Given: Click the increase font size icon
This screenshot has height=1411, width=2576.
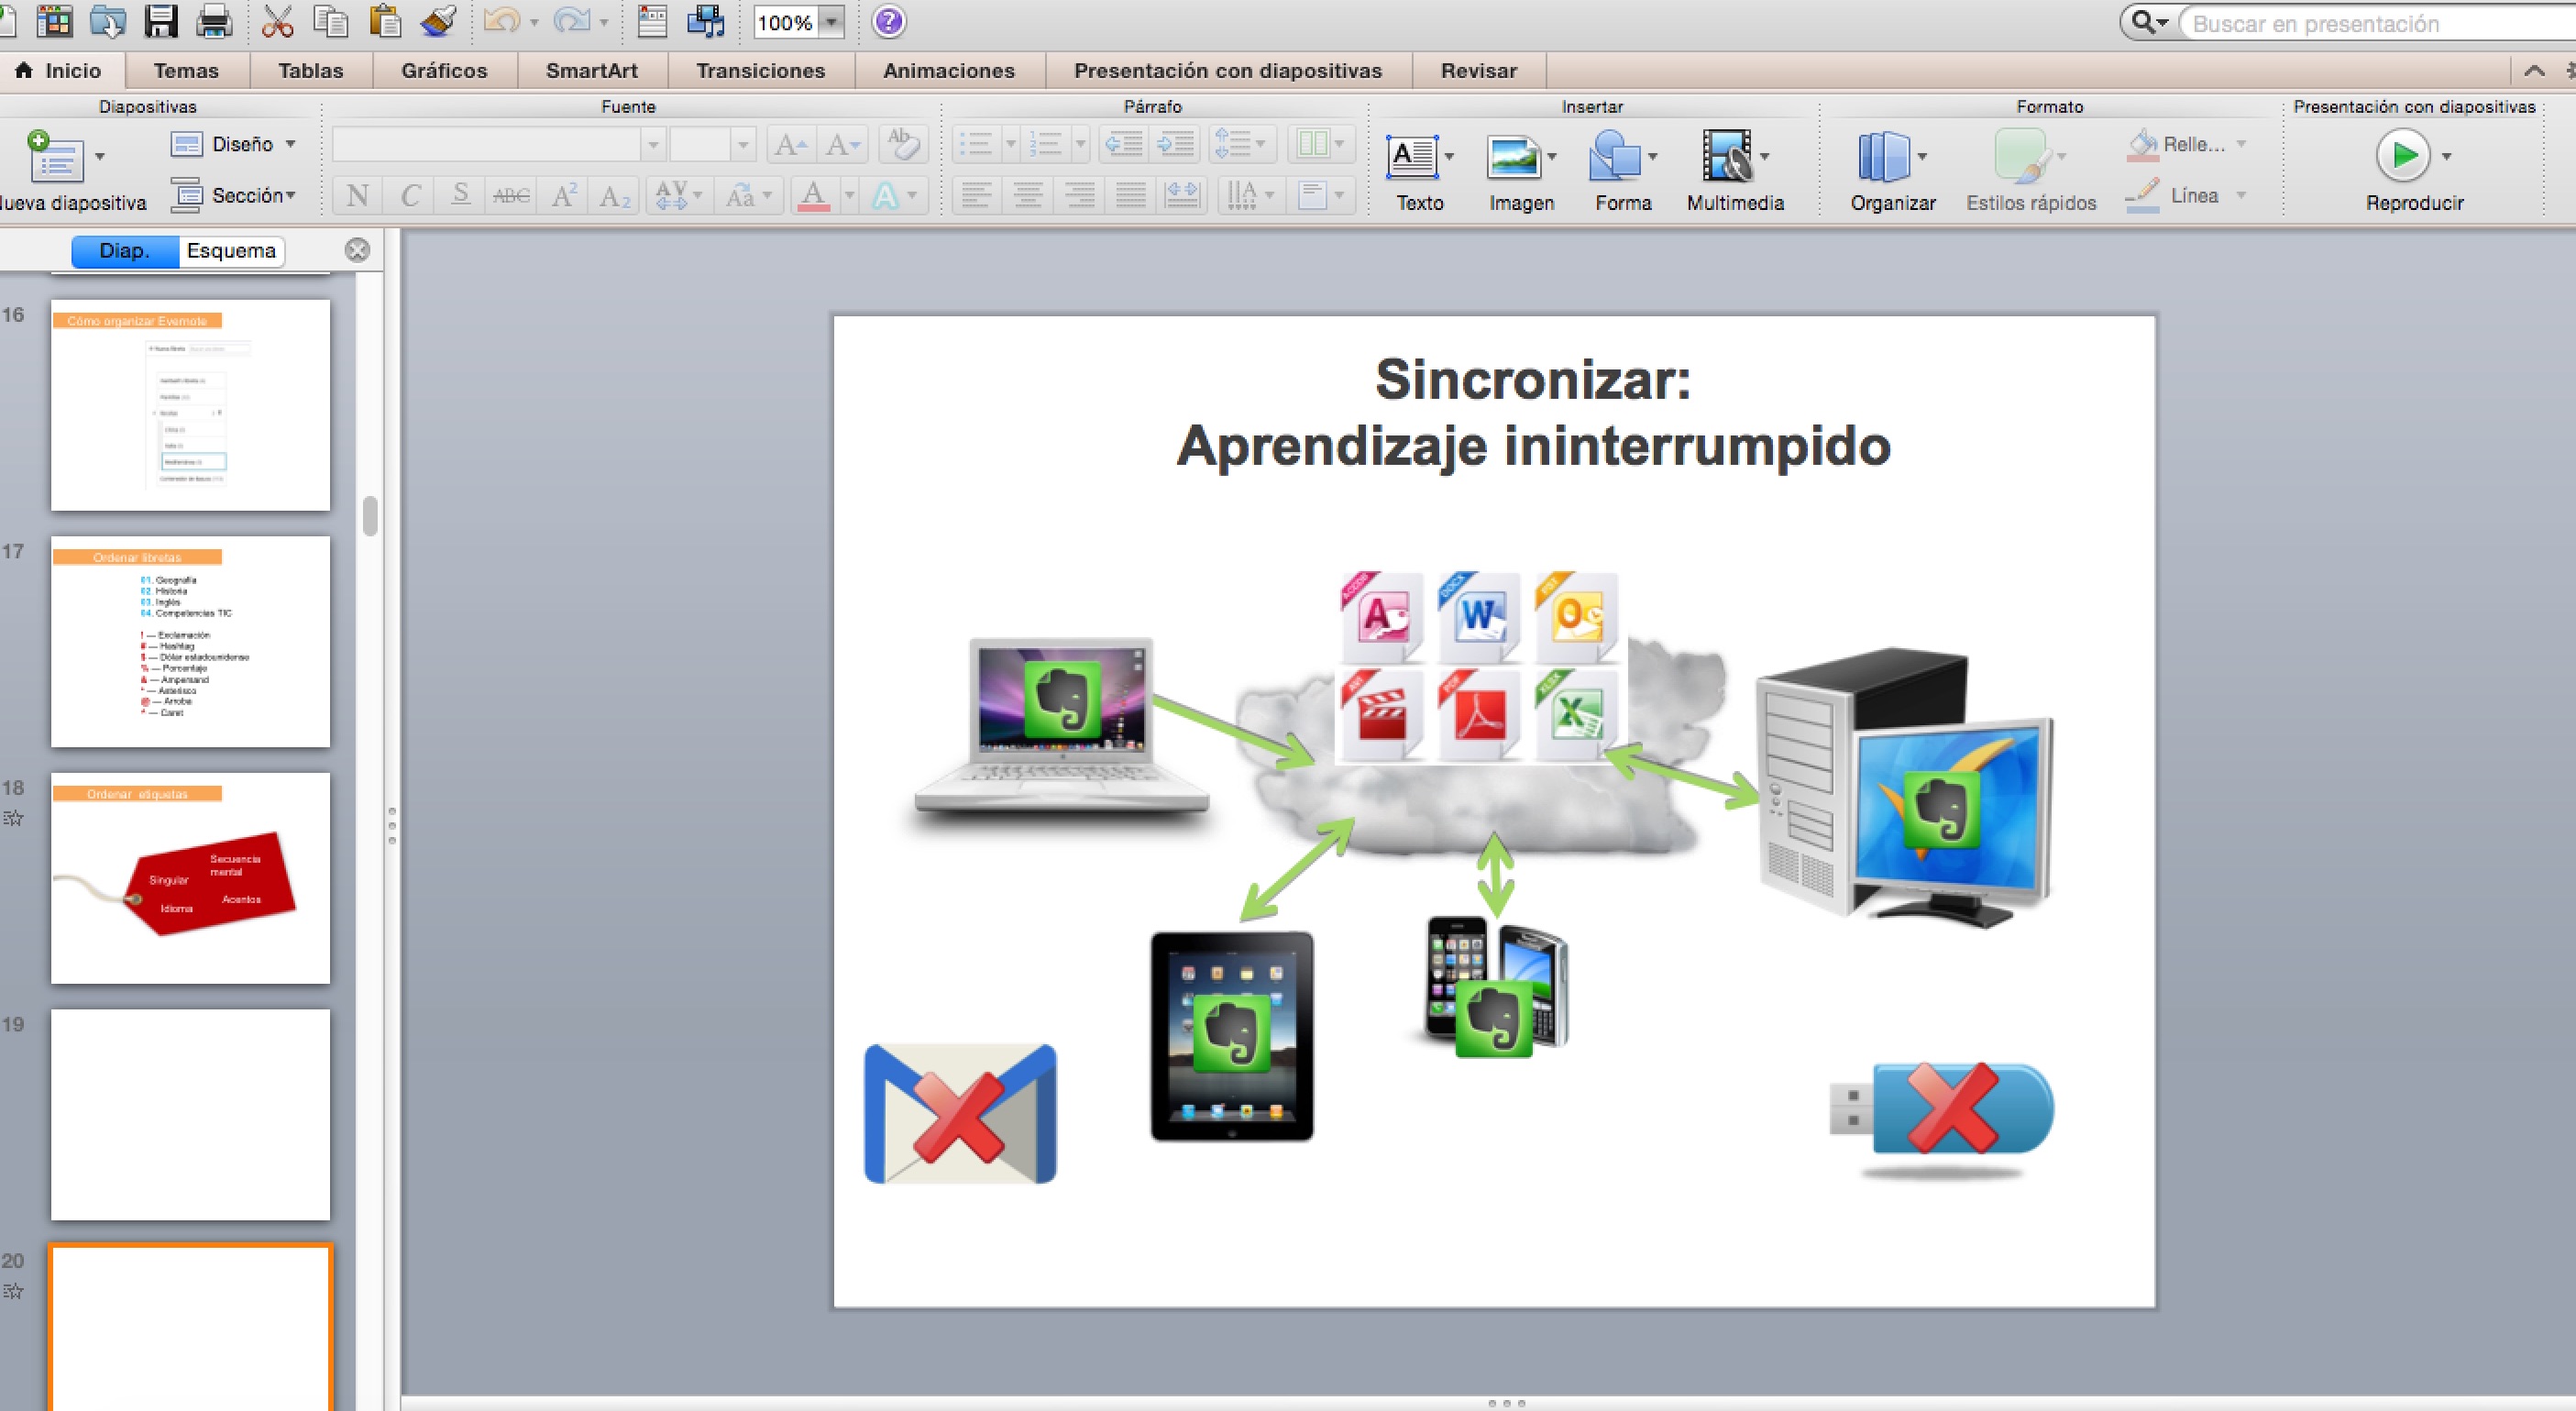Looking at the screenshot, I should pos(791,145).
